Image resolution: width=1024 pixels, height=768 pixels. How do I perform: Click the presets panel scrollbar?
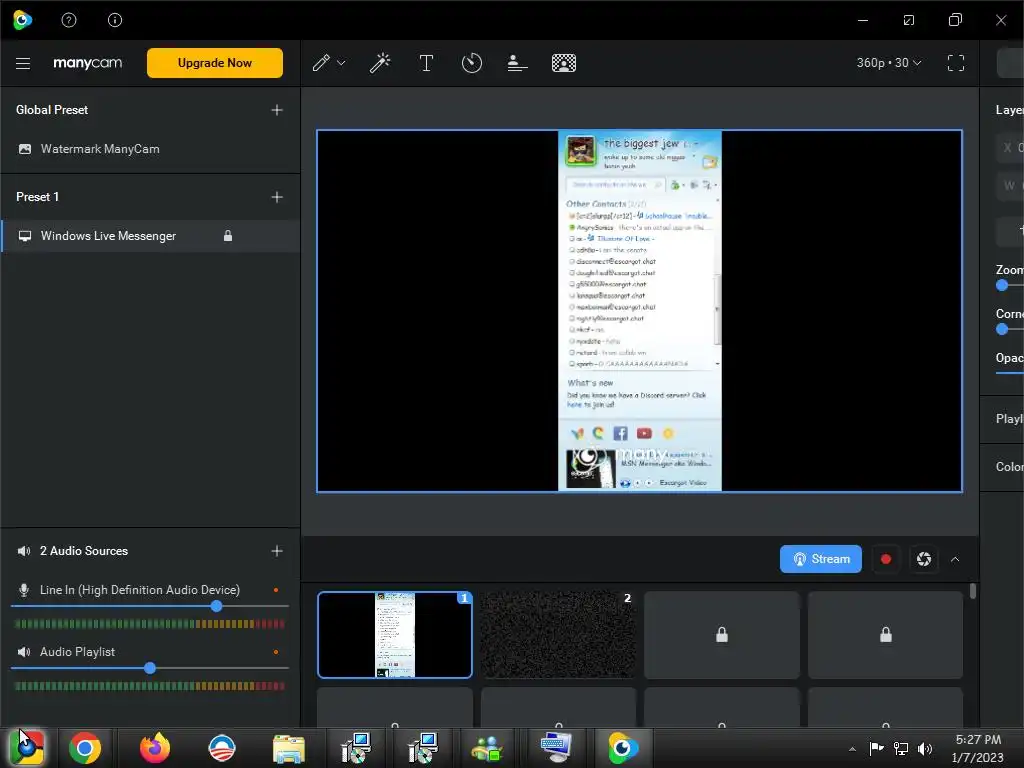point(973,591)
